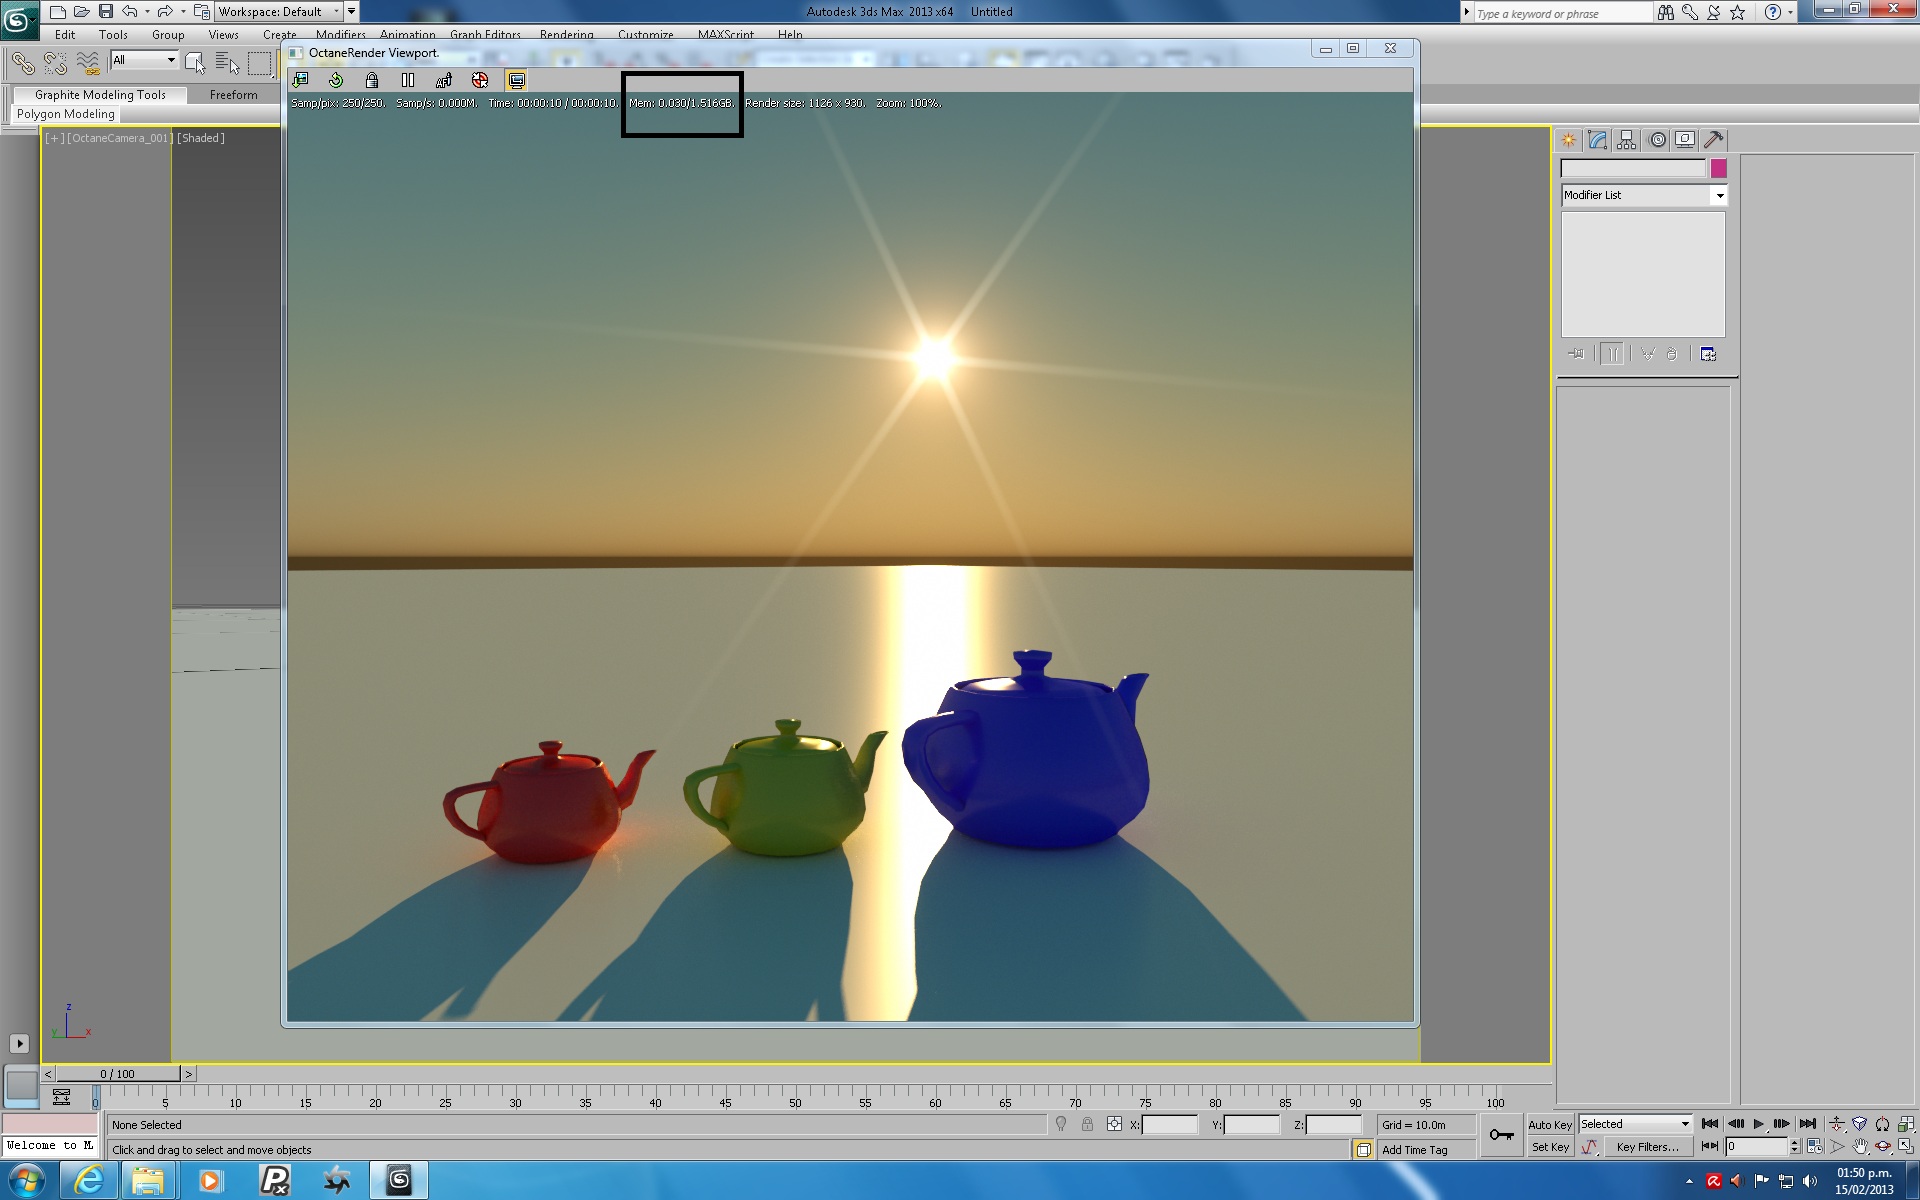This screenshot has height=1200, width=1920.
Task: Open the Create panel star tab
Action: coord(1568,140)
